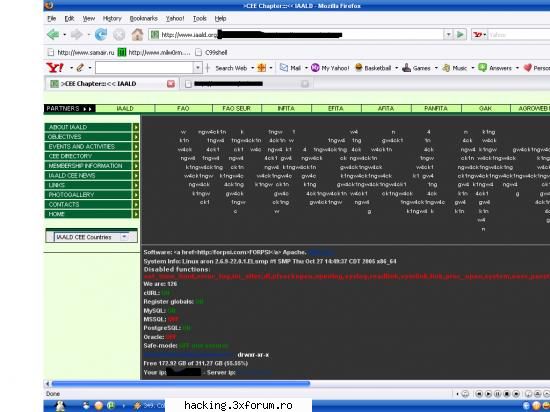Switch to the CEE Chapter IAALD tab
This screenshot has width=550, height=412.
tap(112, 84)
